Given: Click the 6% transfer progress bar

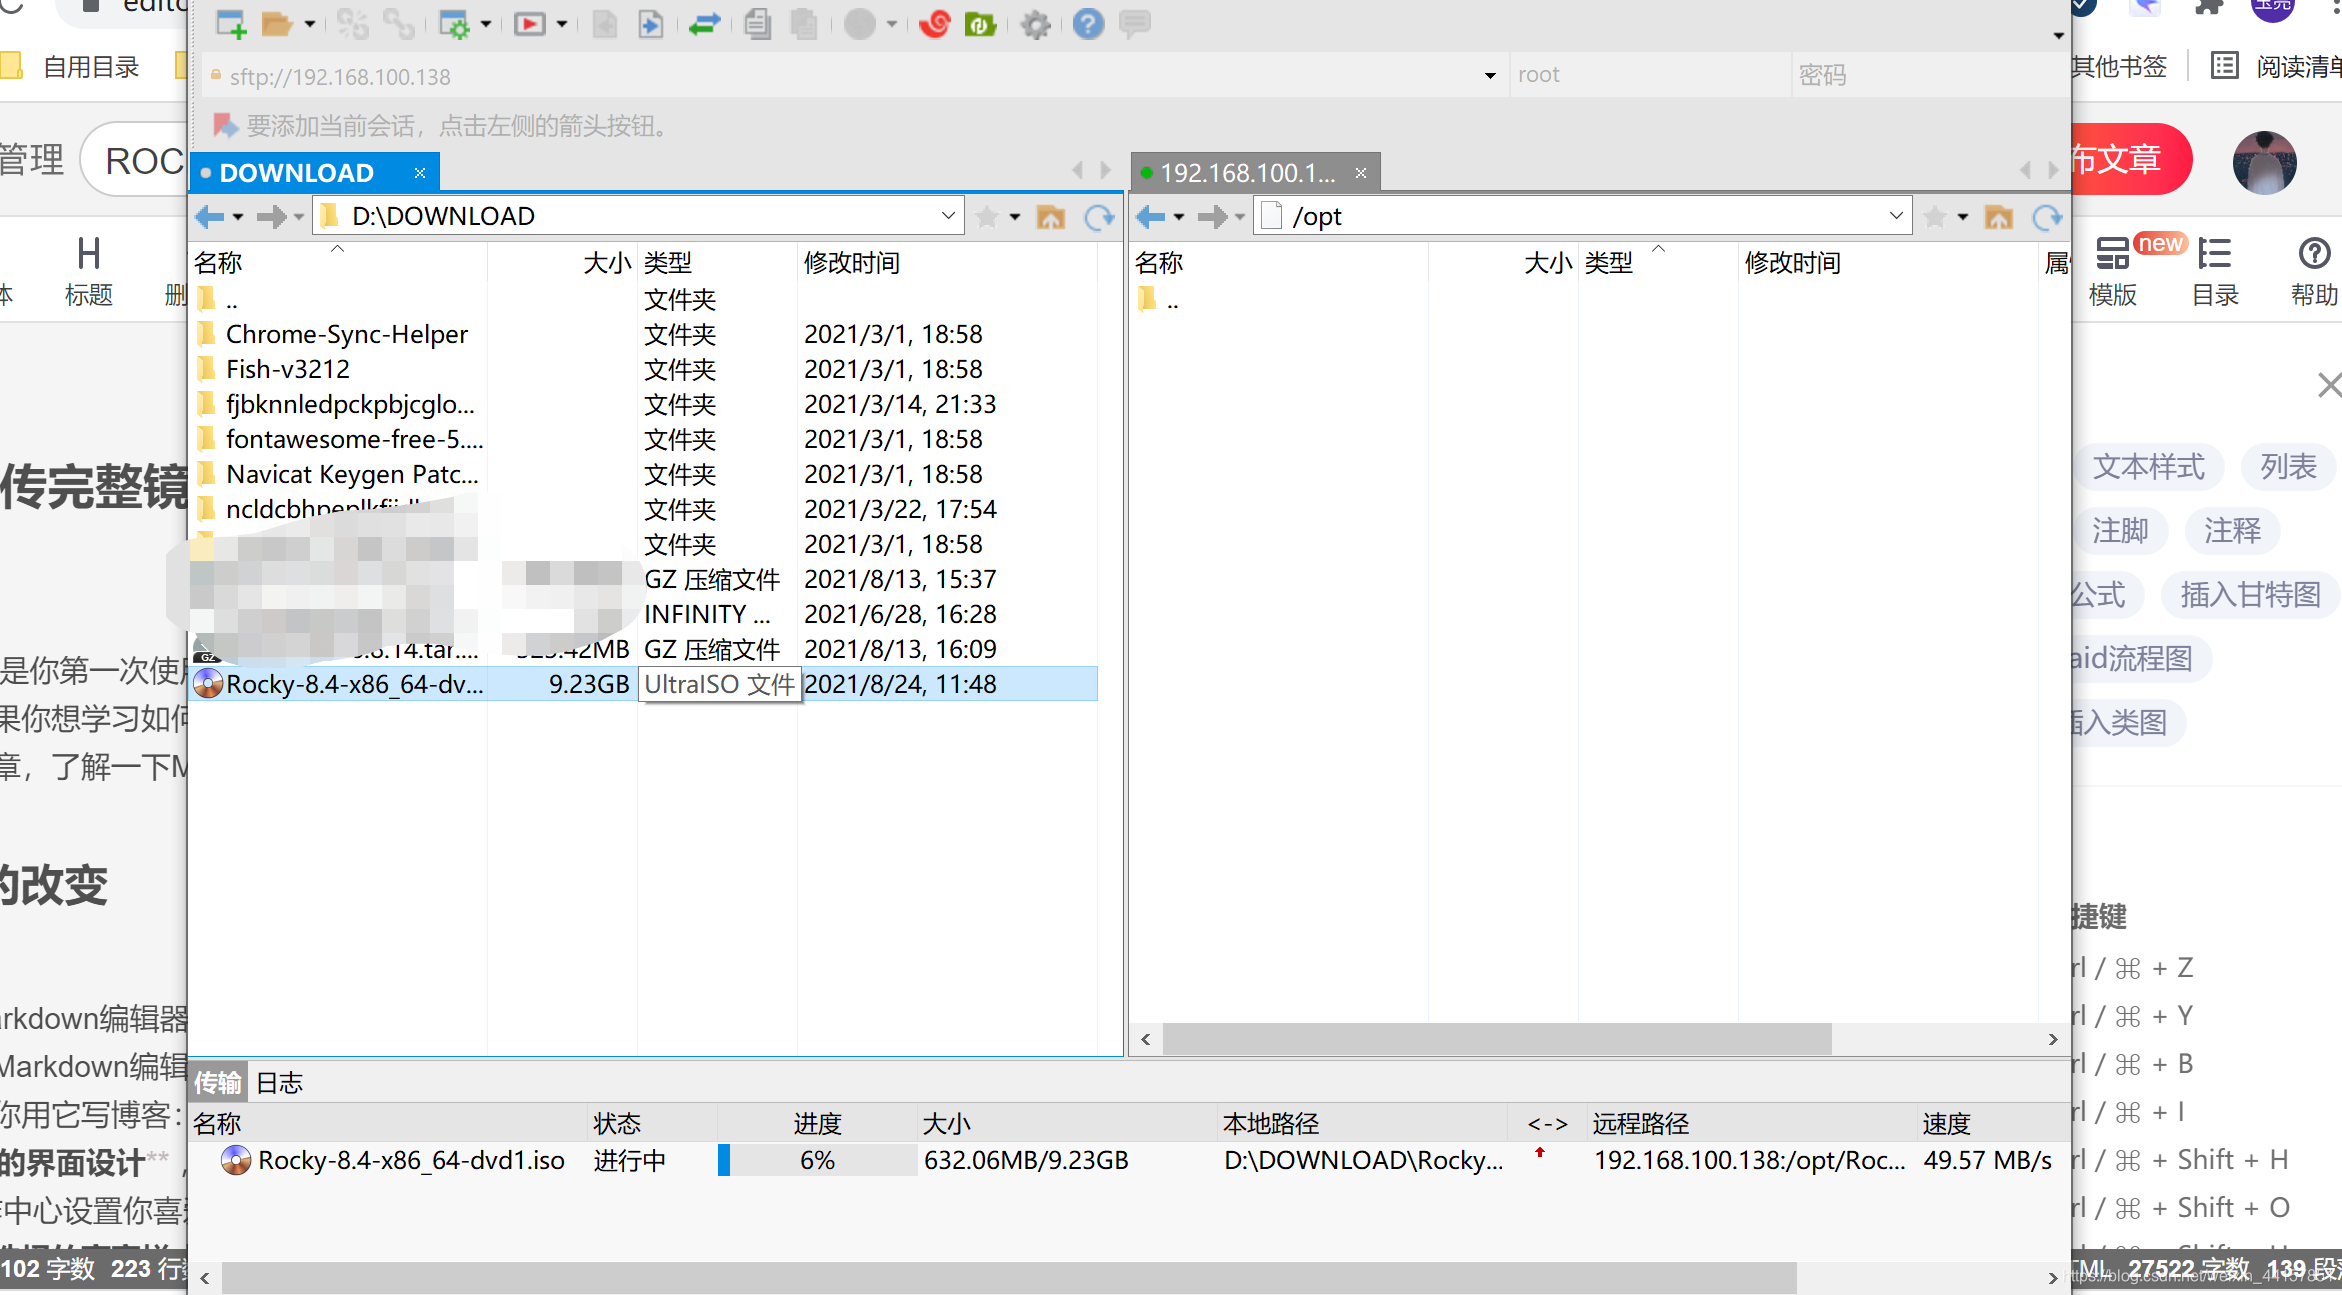Looking at the screenshot, I should (816, 1160).
